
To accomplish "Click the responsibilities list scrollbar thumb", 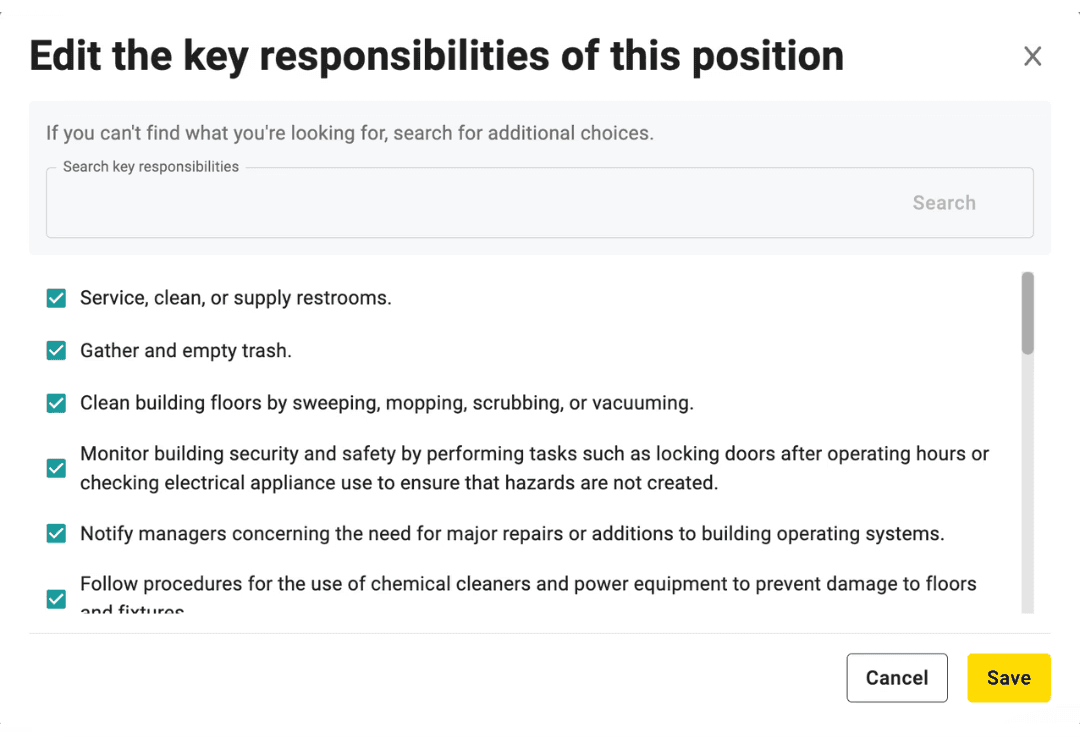I will pyautogui.click(x=1028, y=313).
